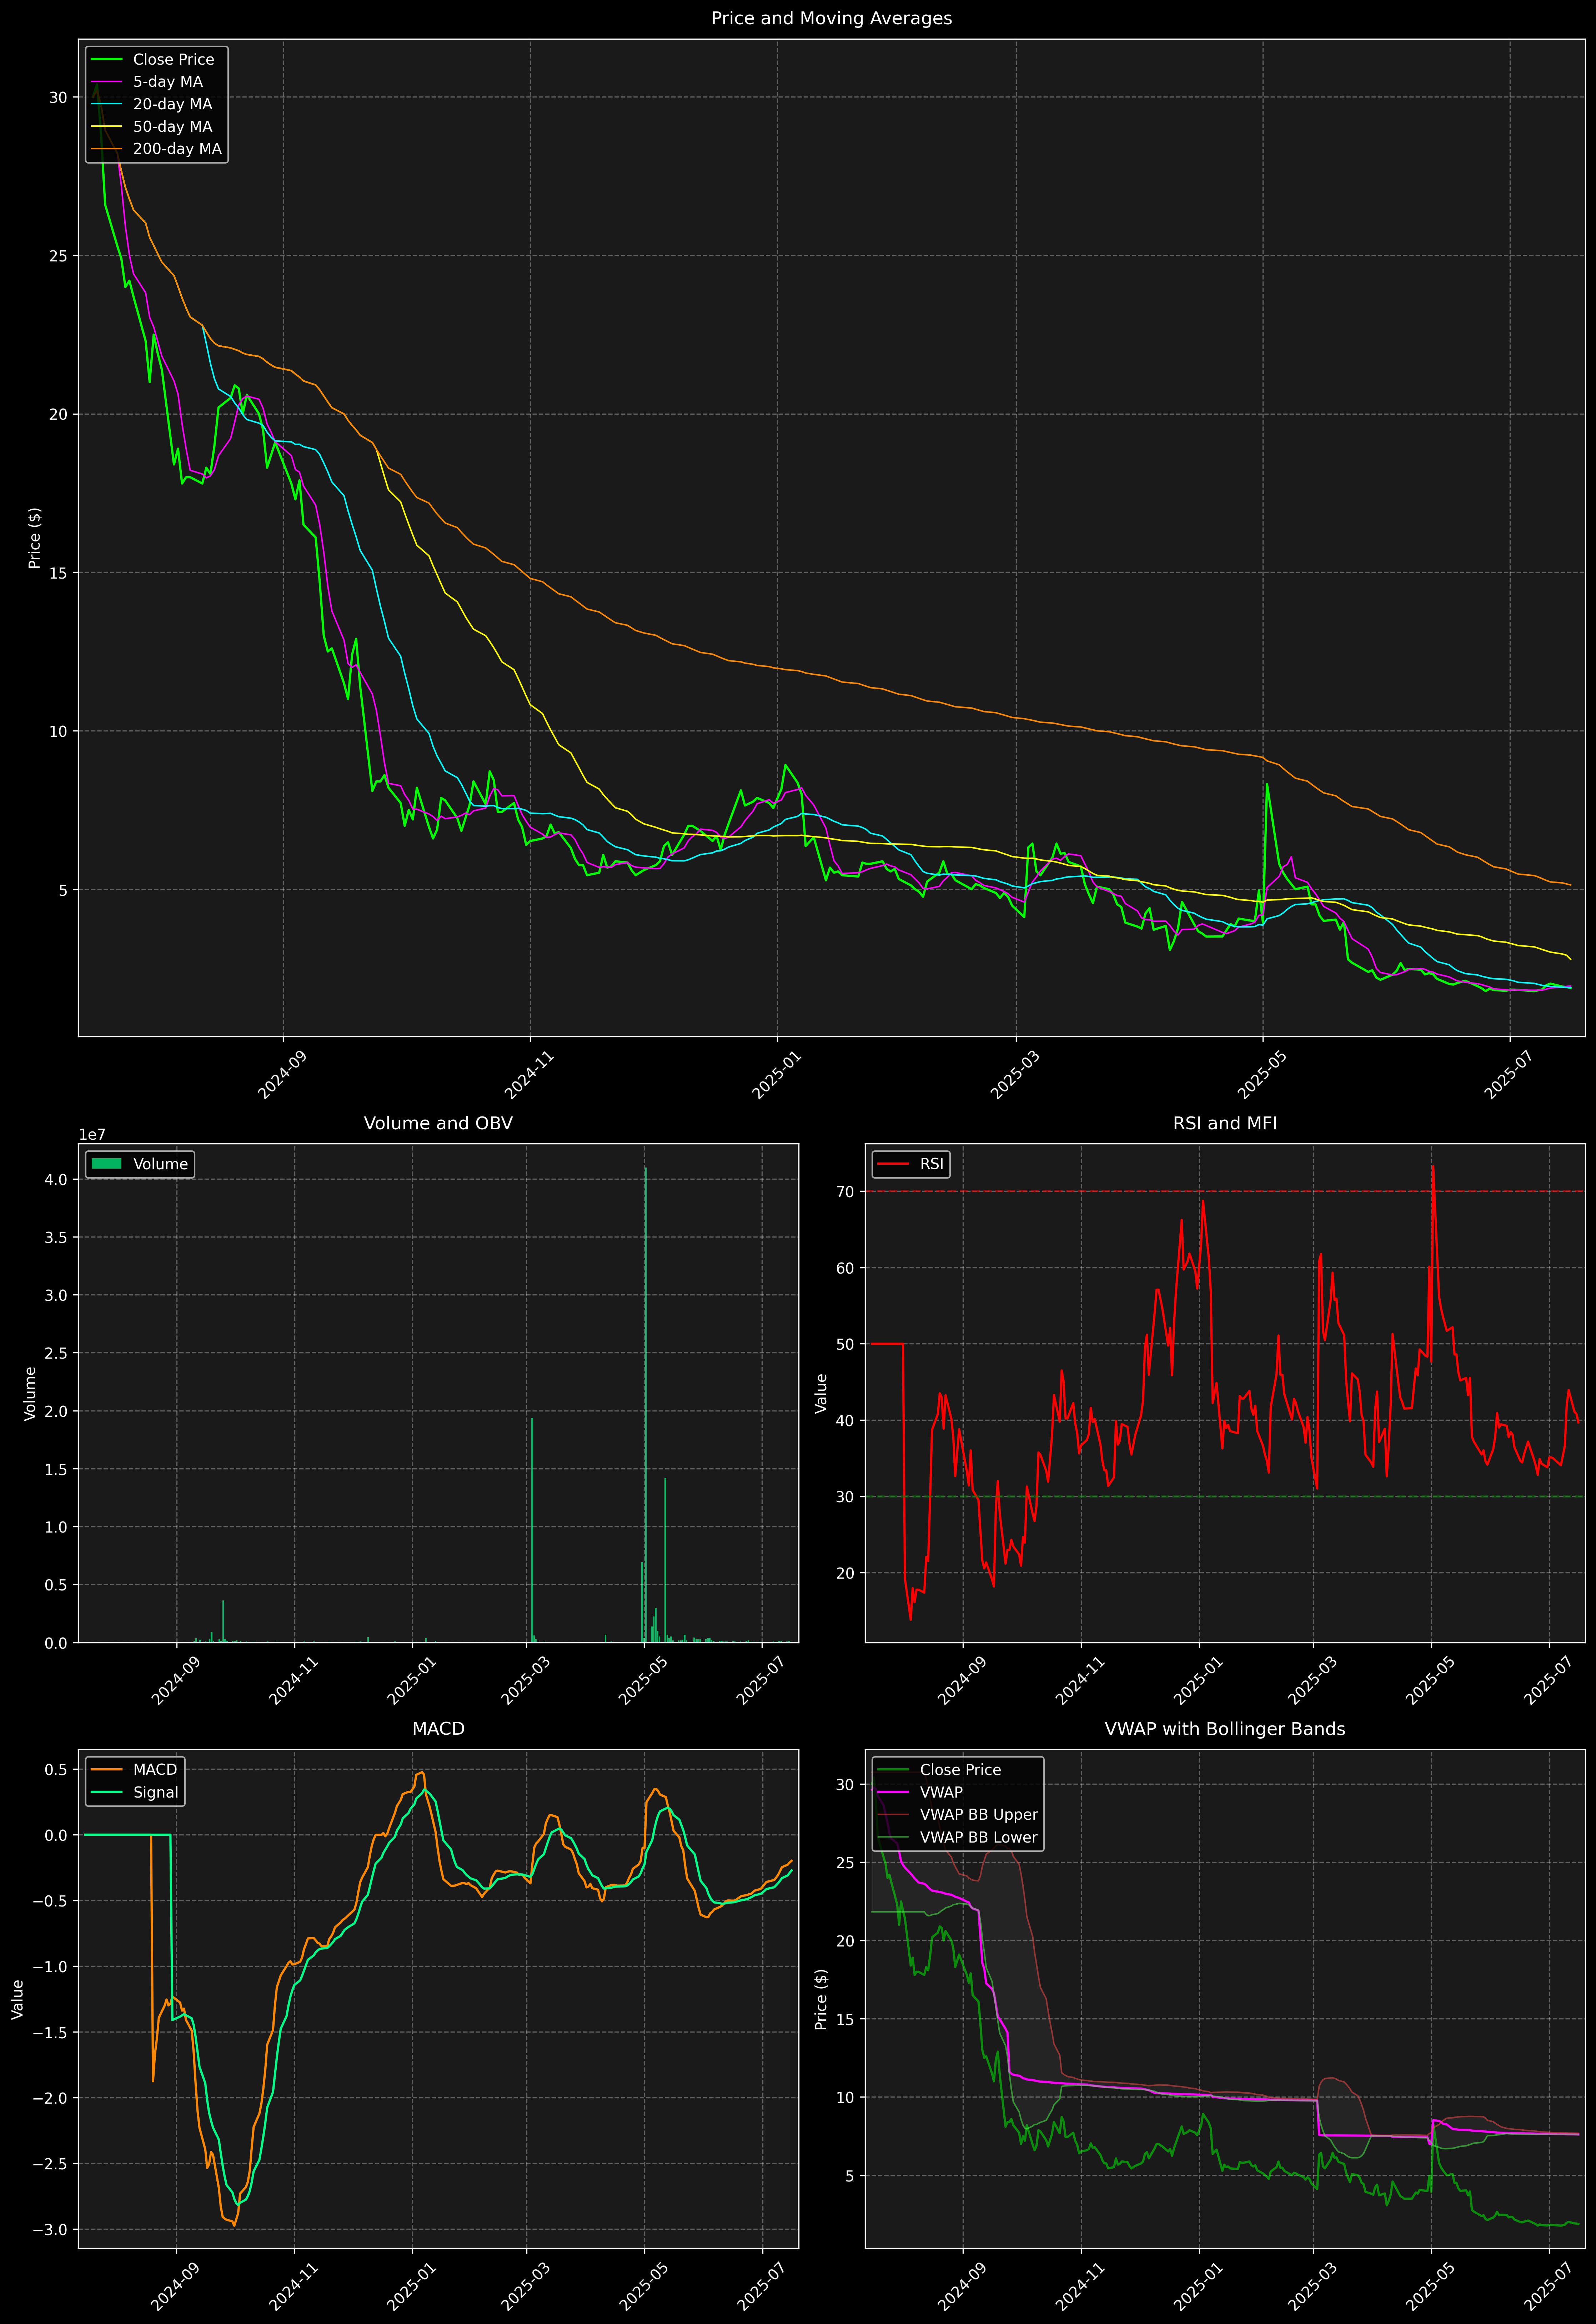
Task: Click the 'Value' y-axis label of MACD chart
Action: [18, 1999]
